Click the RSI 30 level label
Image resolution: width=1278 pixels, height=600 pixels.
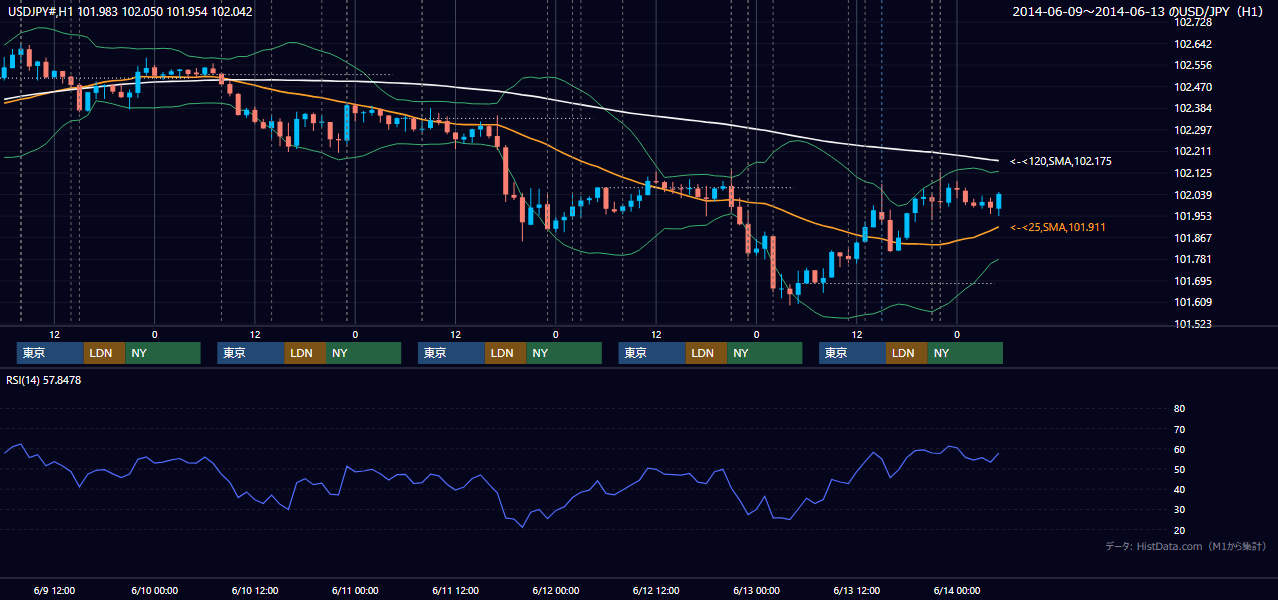pyautogui.click(x=1179, y=510)
